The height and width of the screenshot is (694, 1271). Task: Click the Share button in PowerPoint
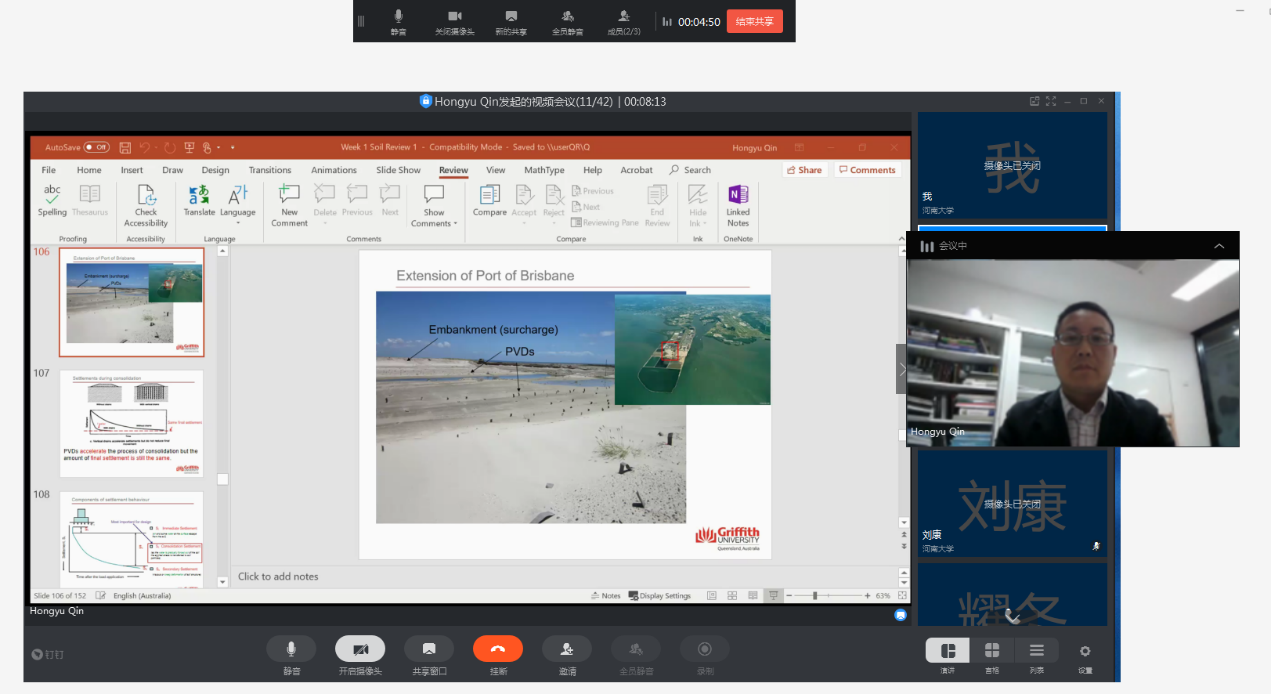[803, 170]
